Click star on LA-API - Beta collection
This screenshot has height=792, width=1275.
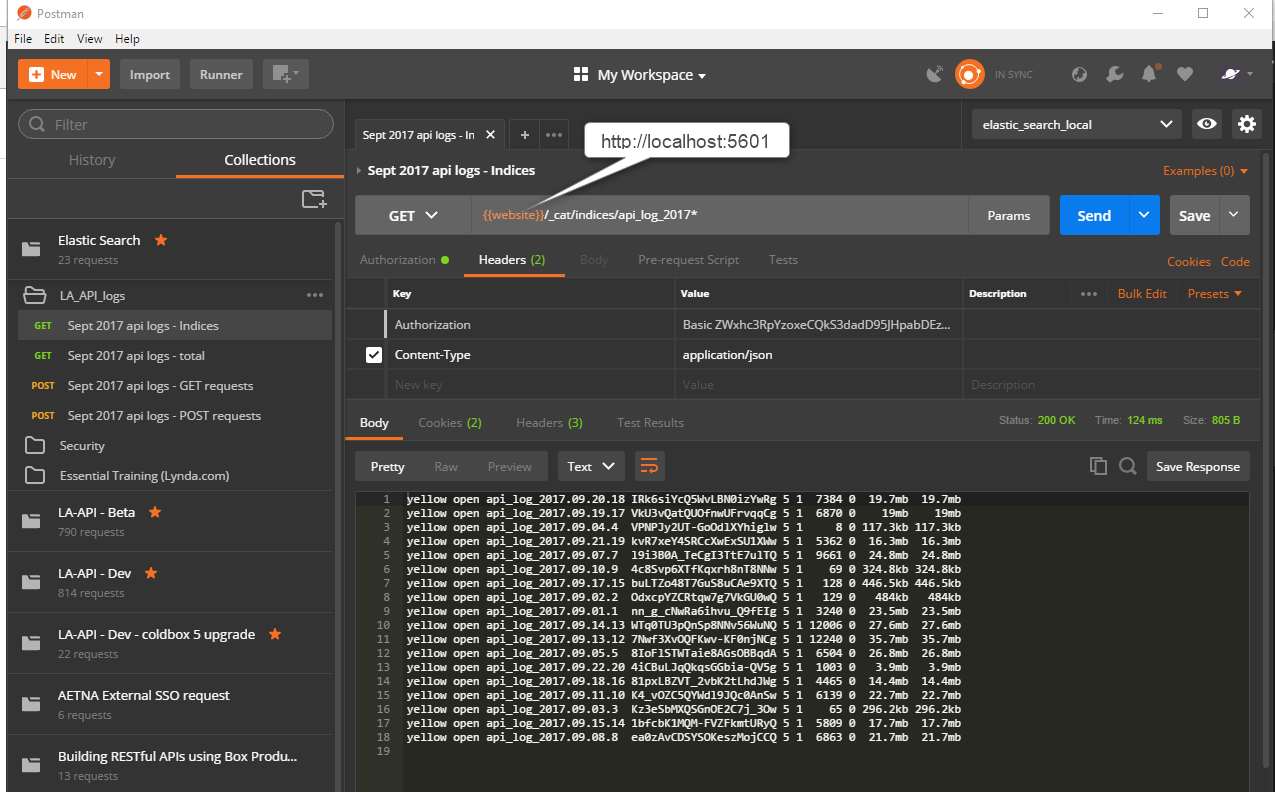155,512
